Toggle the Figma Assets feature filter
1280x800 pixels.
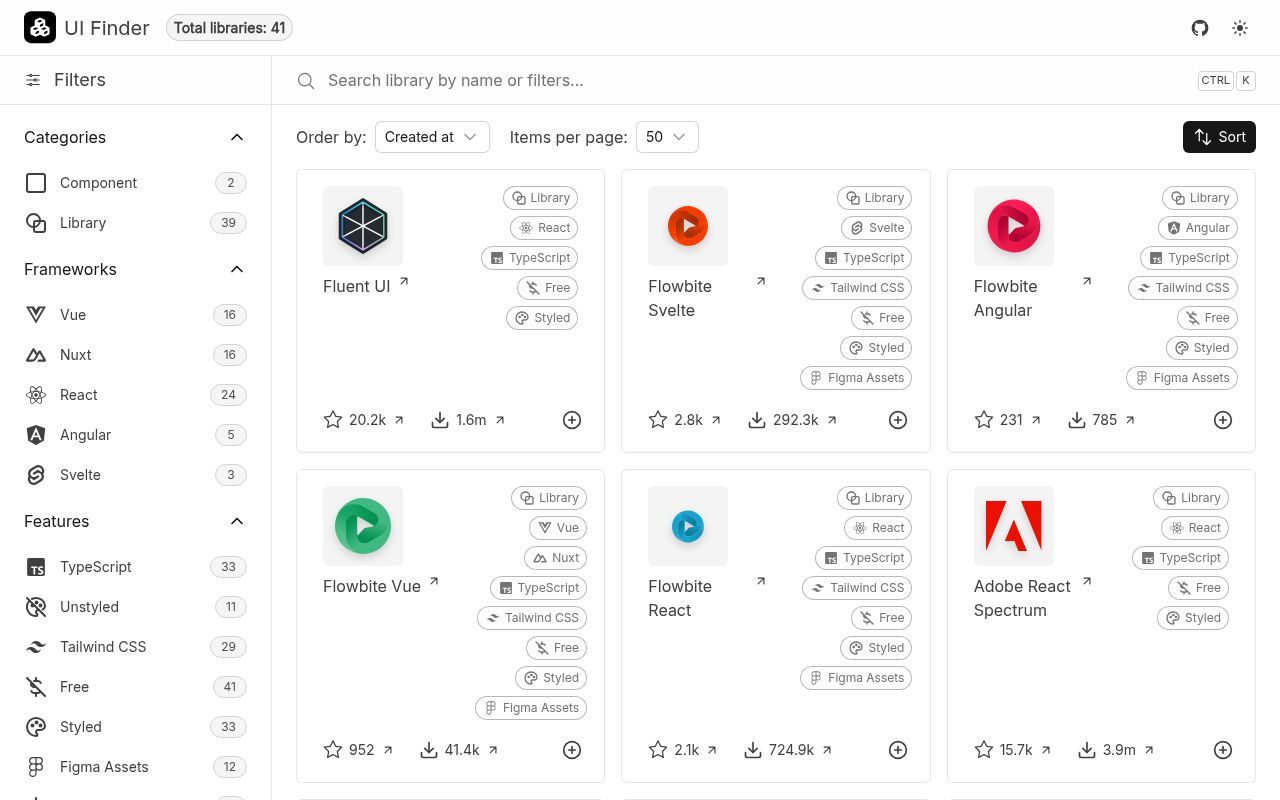[135, 767]
